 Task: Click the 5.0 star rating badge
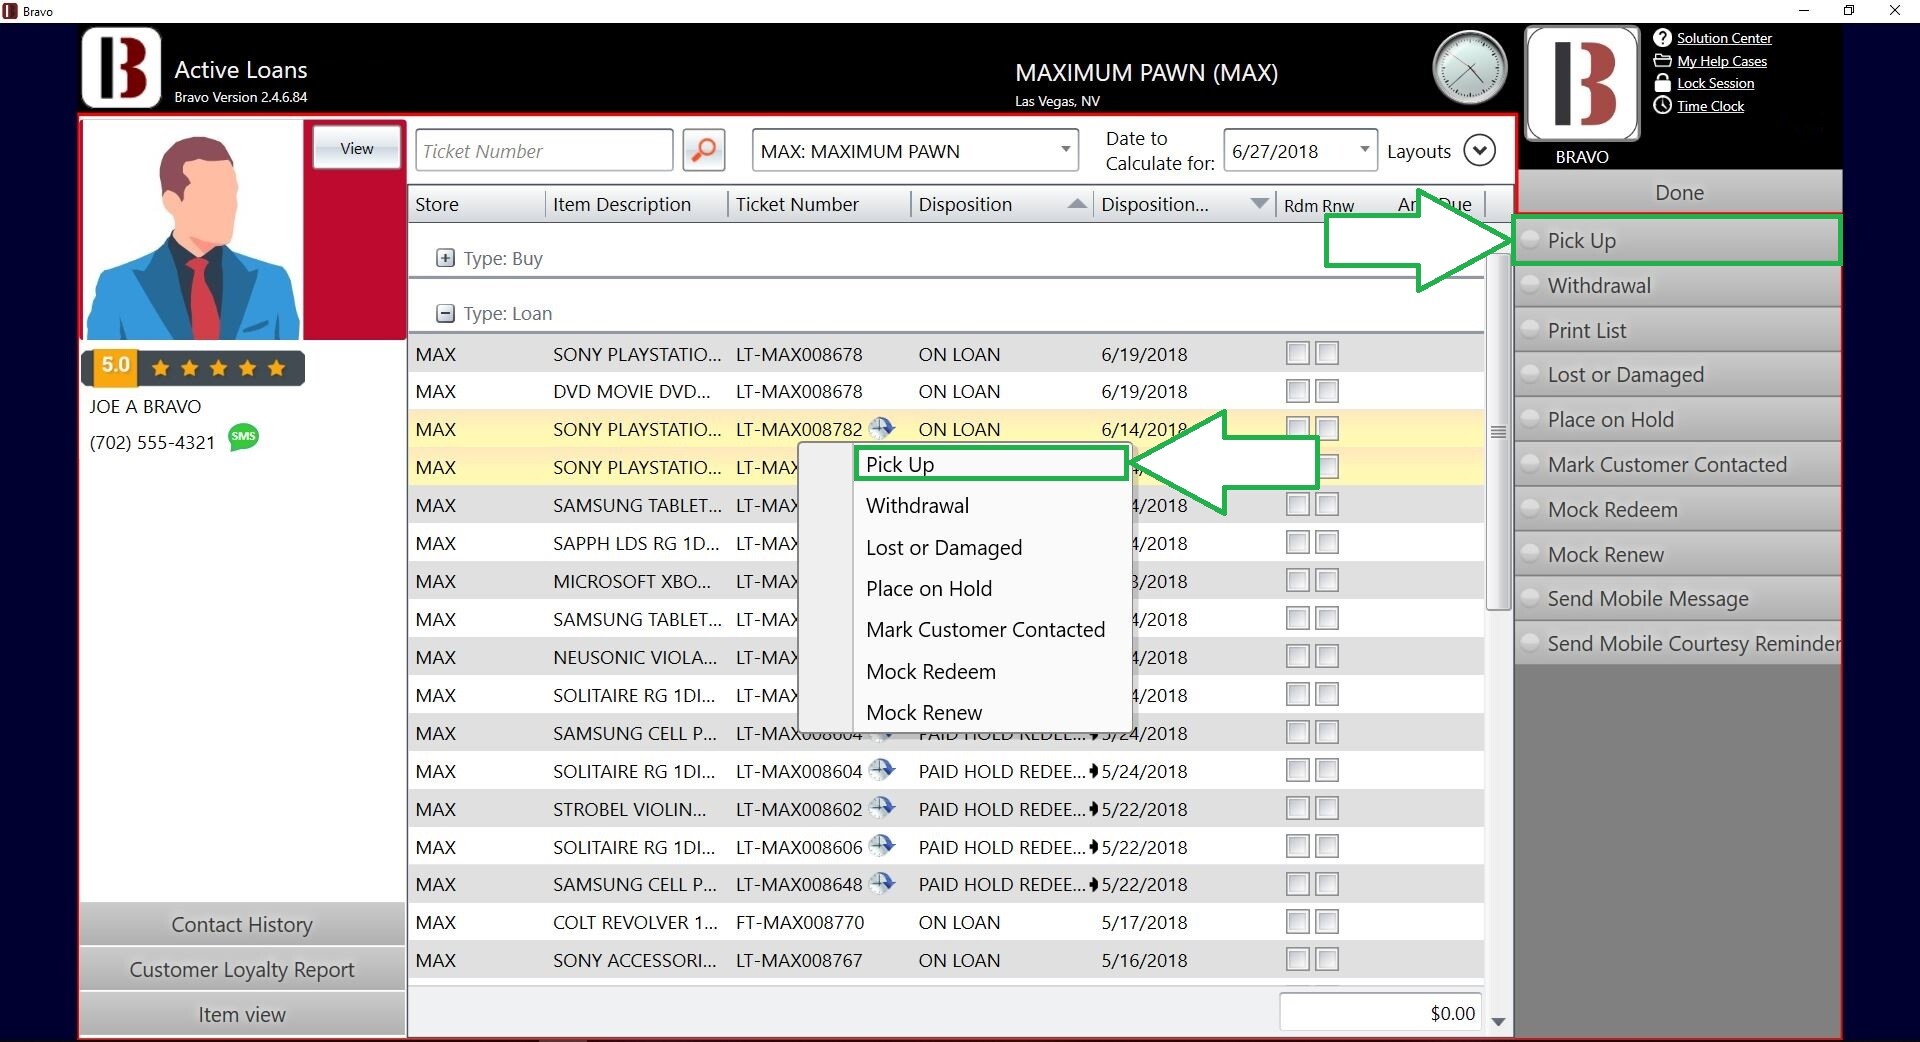[193, 367]
